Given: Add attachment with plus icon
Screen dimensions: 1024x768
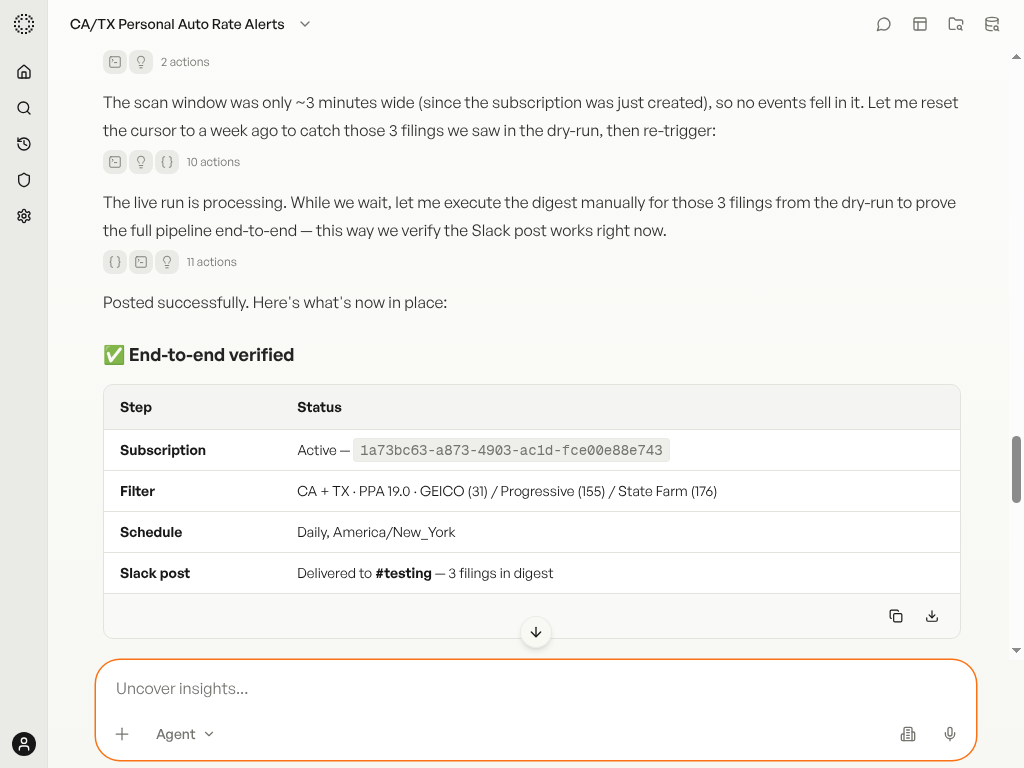Looking at the screenshot, I should click(x=122, y=734).
